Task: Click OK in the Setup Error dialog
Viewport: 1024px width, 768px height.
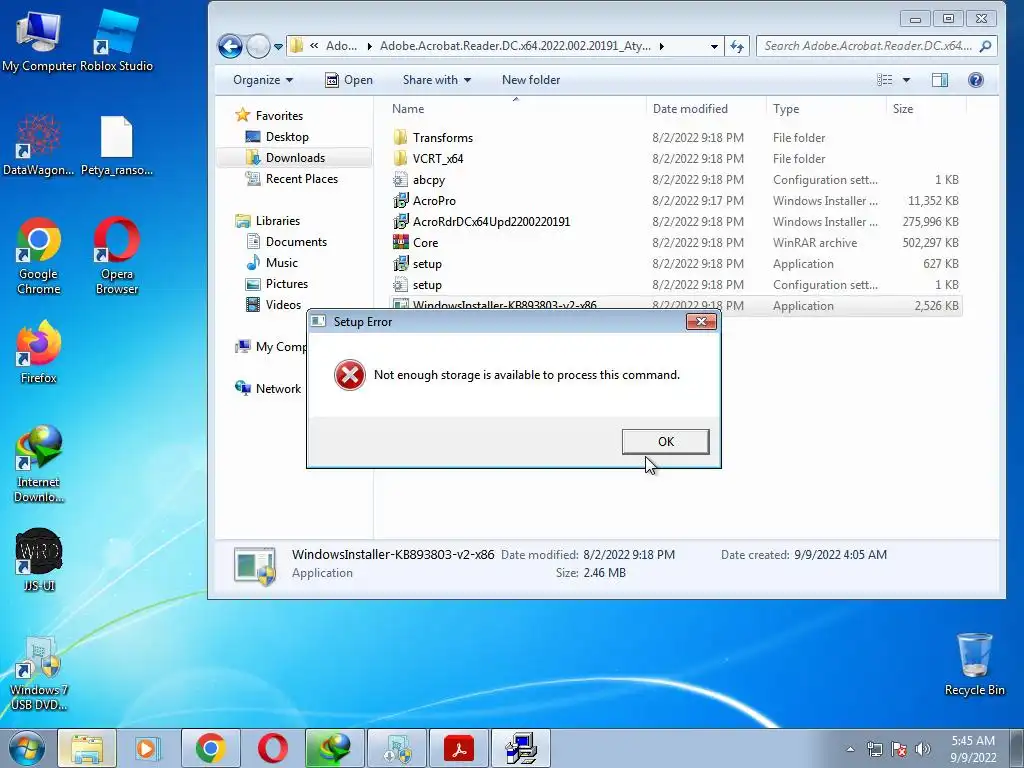Action: coord(665,441)
